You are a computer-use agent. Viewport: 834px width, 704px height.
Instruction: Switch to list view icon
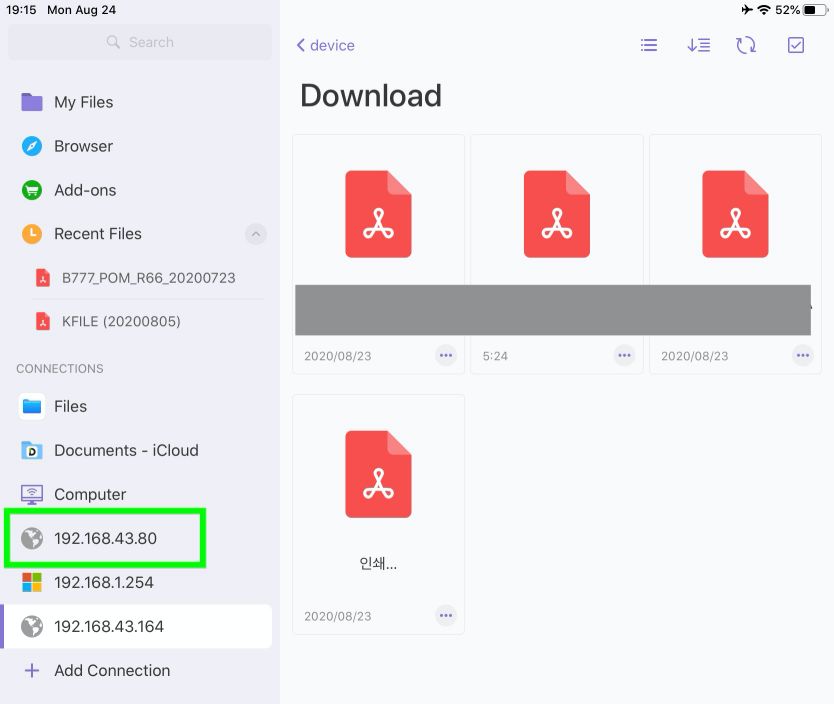[649, 45]
